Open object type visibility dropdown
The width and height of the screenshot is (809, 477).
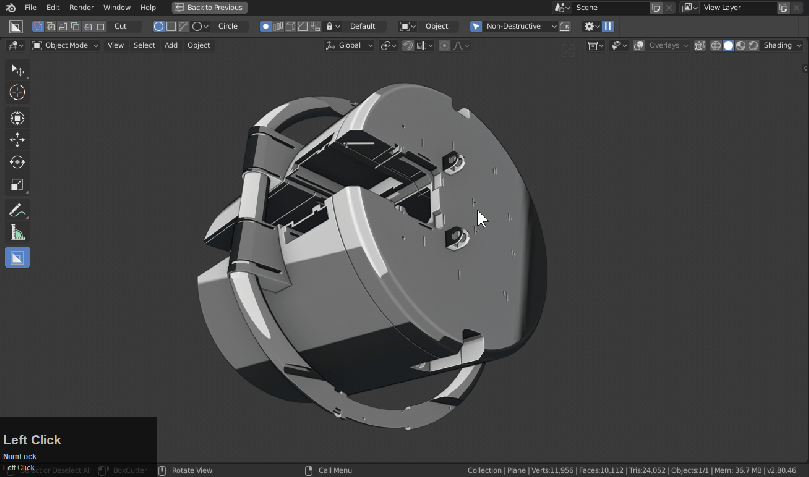click(x=595, y=45)
